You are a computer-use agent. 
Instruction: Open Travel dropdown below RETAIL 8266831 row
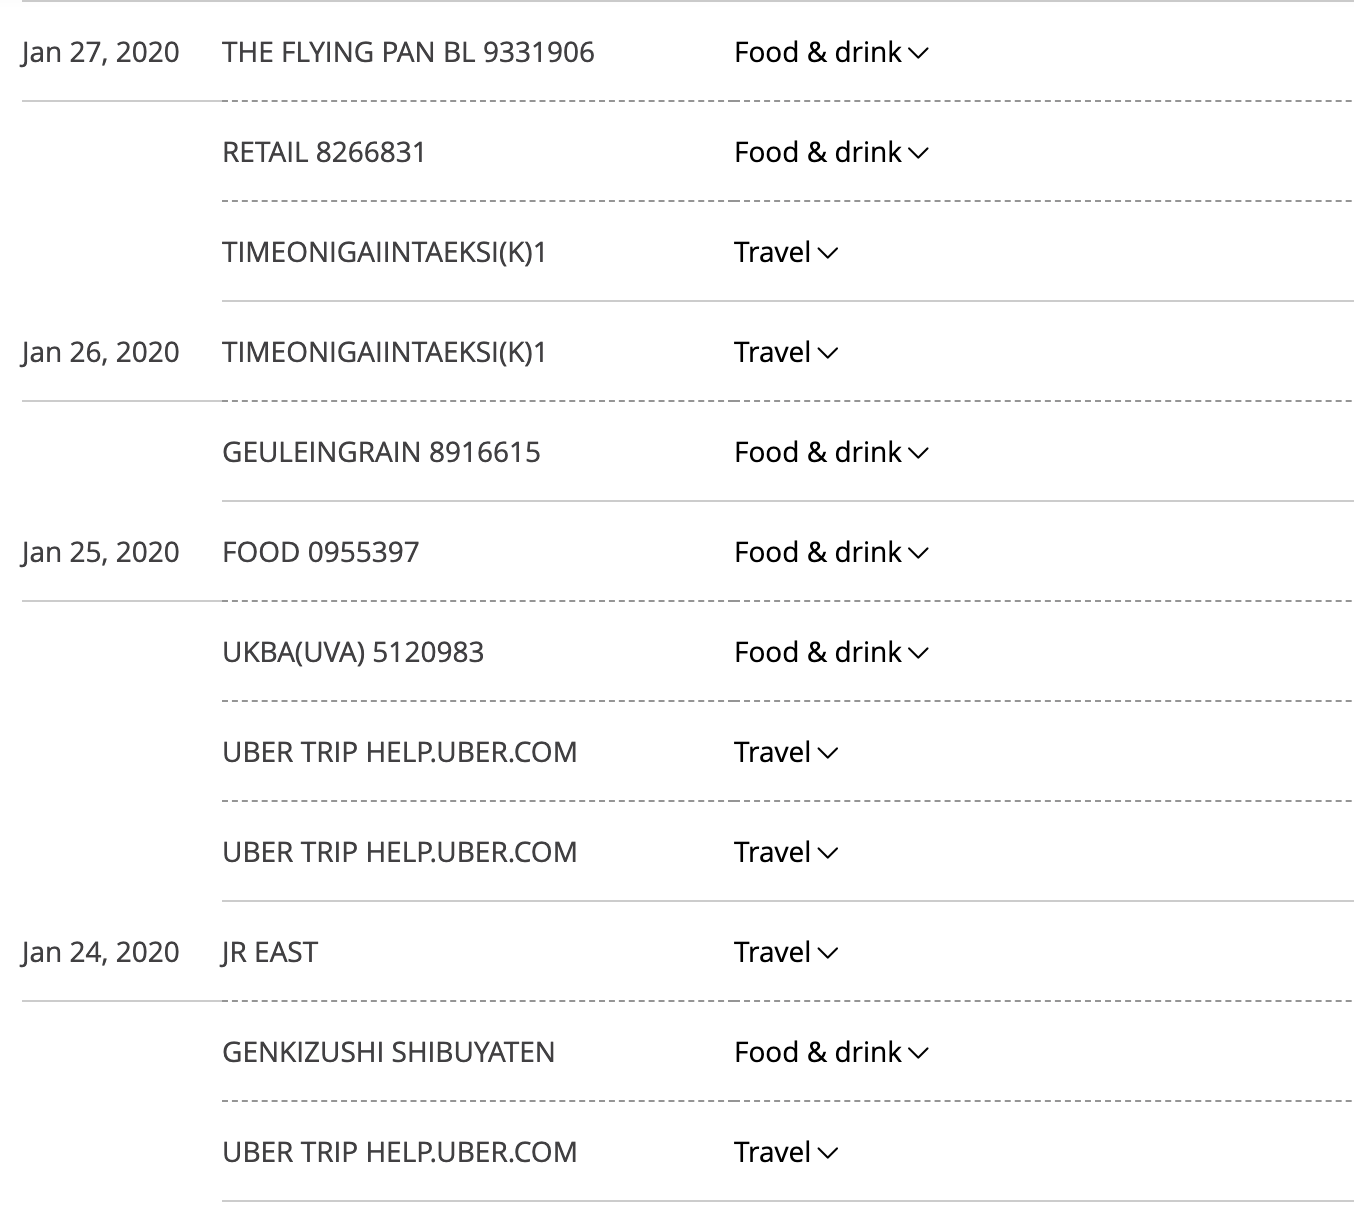(x=785, y=253)
